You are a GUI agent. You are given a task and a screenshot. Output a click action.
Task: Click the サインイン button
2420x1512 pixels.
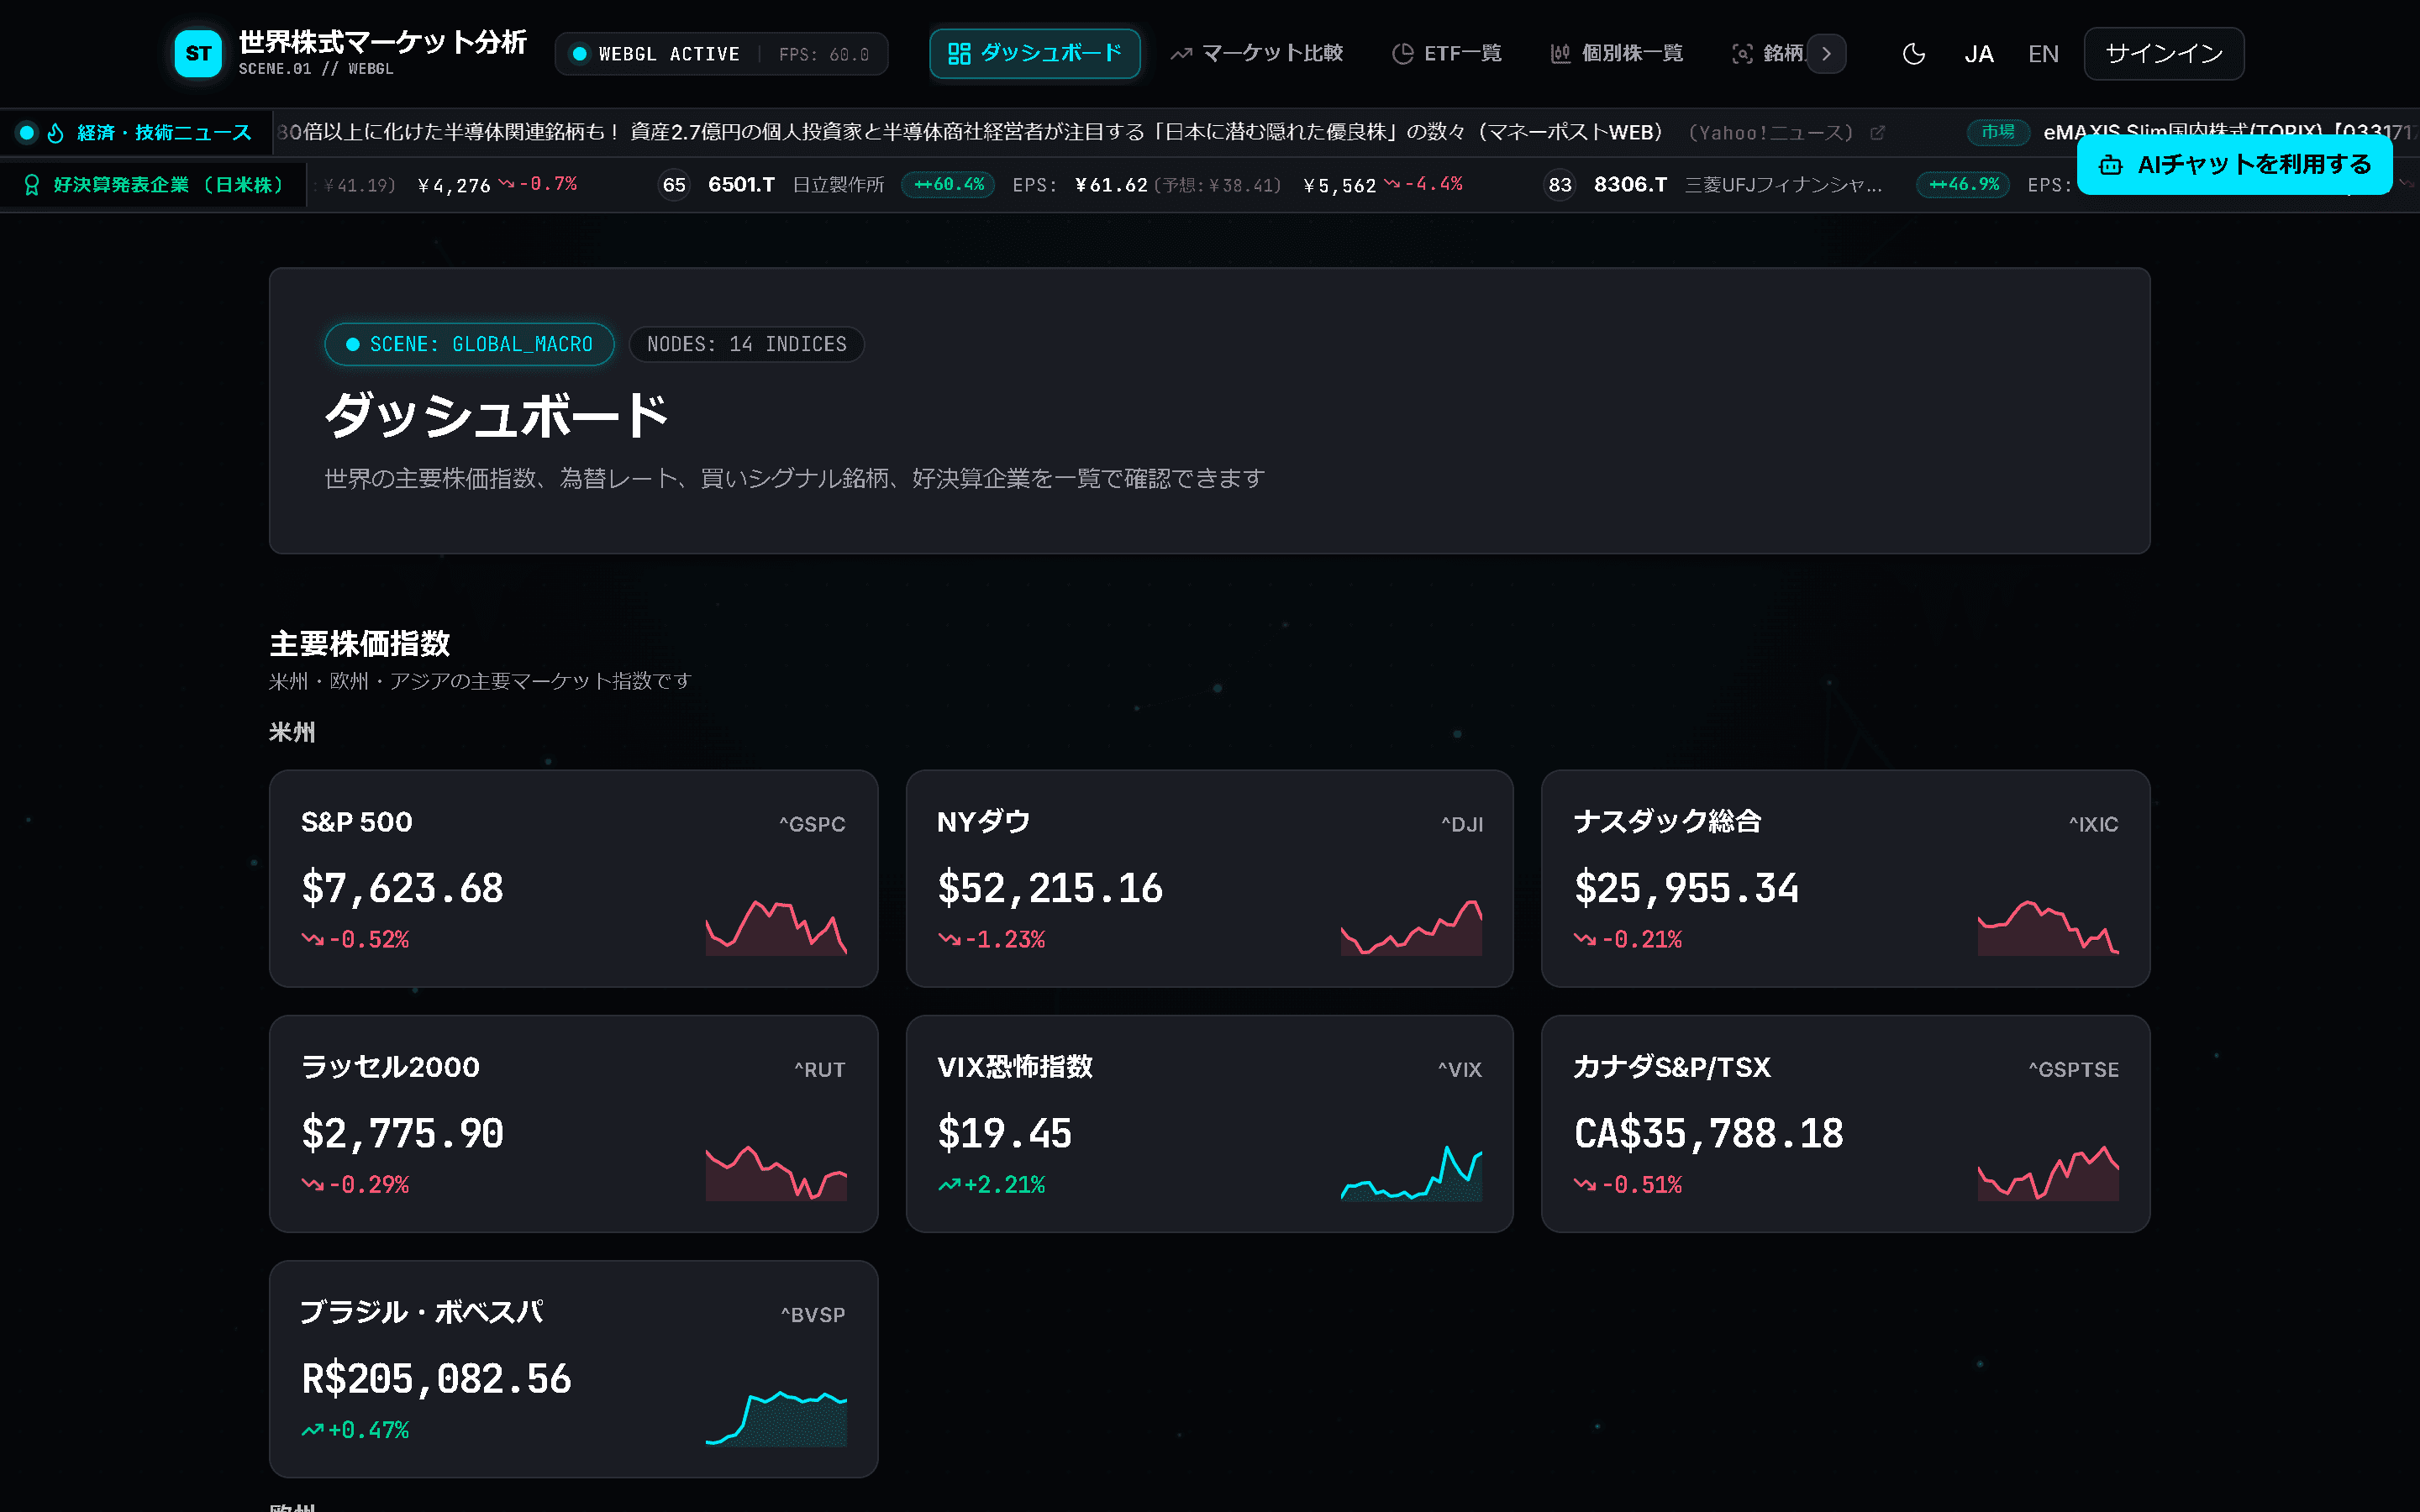click(x=2163, y=54)
